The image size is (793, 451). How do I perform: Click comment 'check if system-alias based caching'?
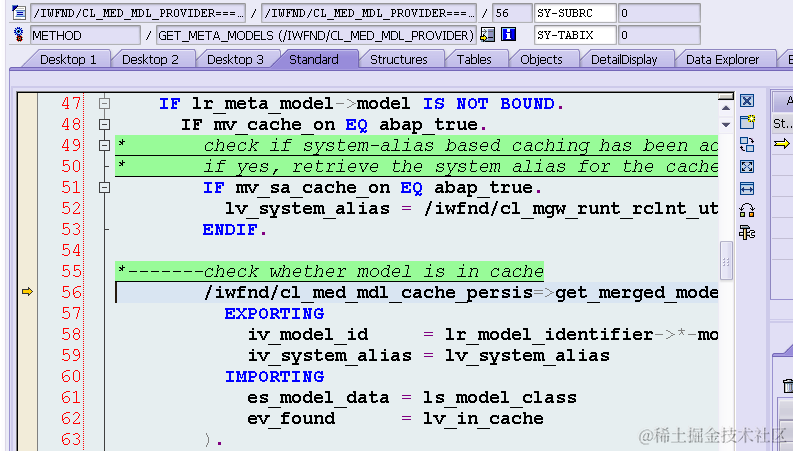397,146
